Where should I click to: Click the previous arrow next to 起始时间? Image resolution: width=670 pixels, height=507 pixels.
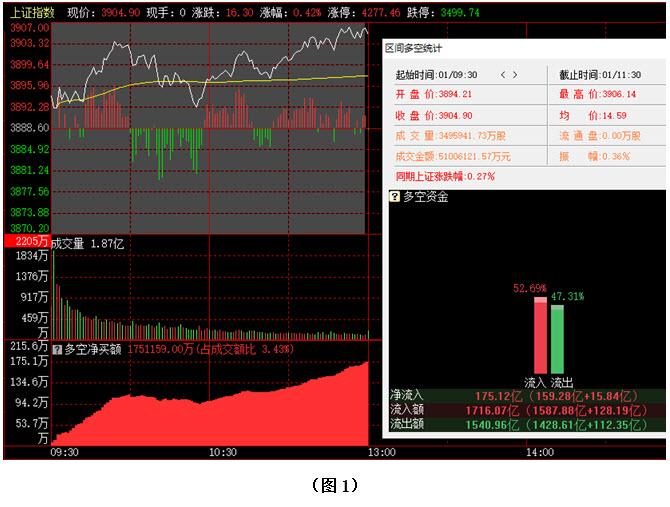click(503, 75)
